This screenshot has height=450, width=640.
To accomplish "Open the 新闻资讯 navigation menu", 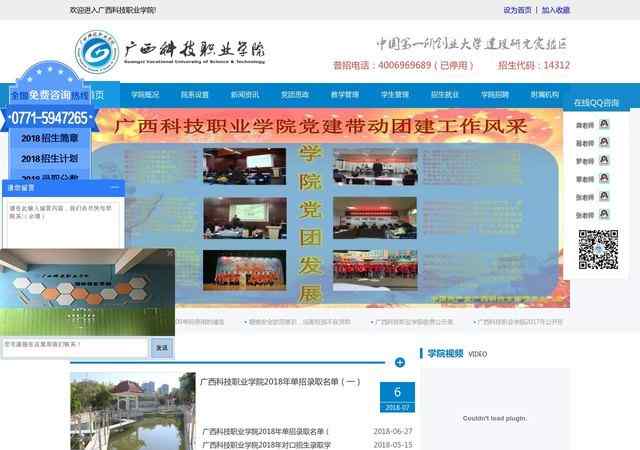I will [x=245, y=95].
